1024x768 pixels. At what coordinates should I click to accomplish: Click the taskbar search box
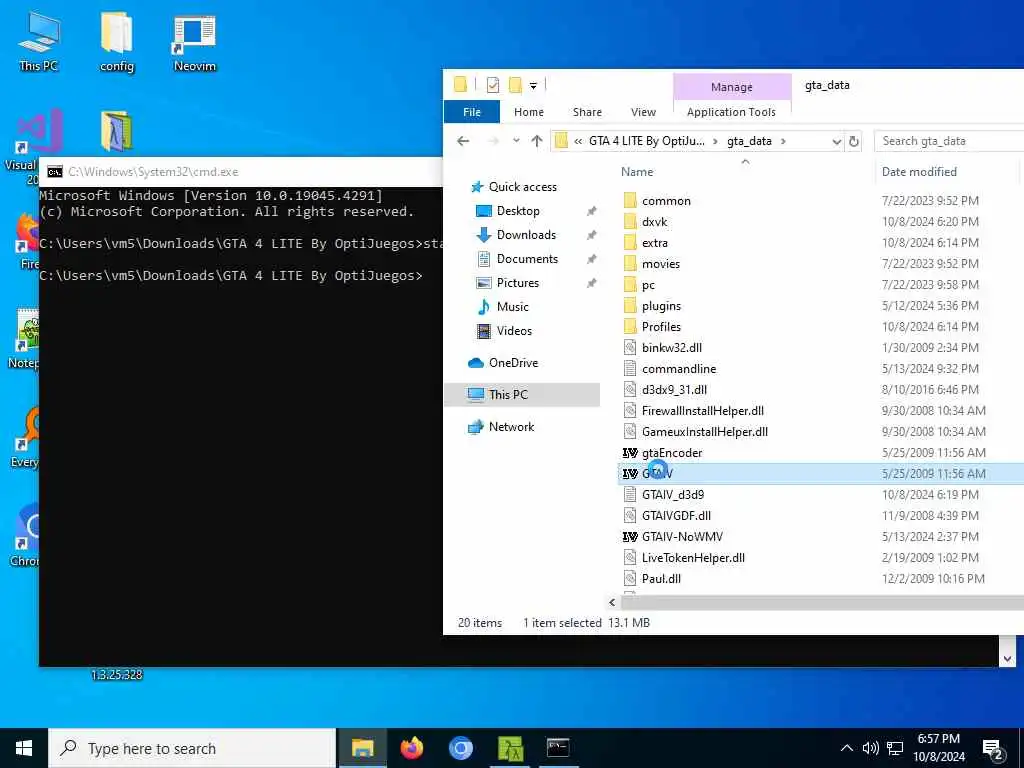[x=192, y=748]
